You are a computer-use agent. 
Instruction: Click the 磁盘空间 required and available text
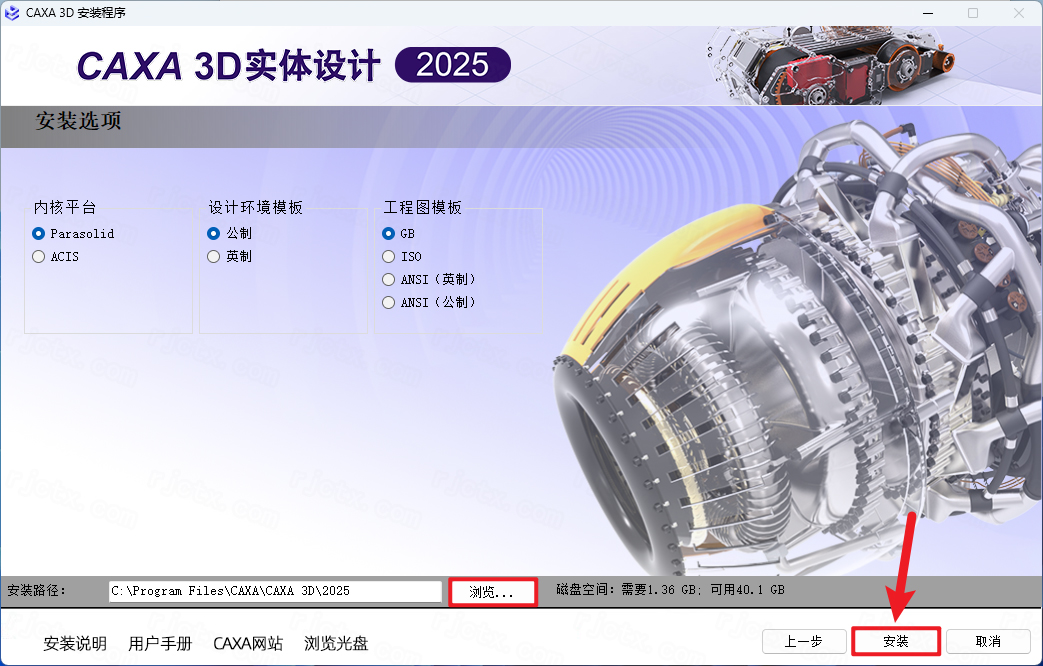[670, 589]
